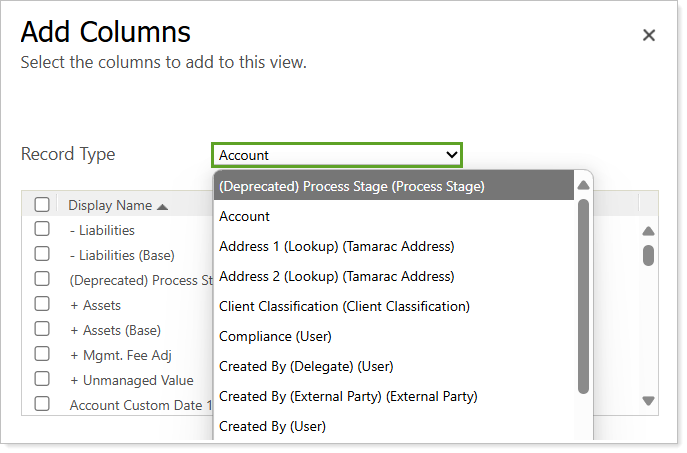Tick the '+ Assets' column checkbox
The image size is (687, 453).
(x=42, y=304)
